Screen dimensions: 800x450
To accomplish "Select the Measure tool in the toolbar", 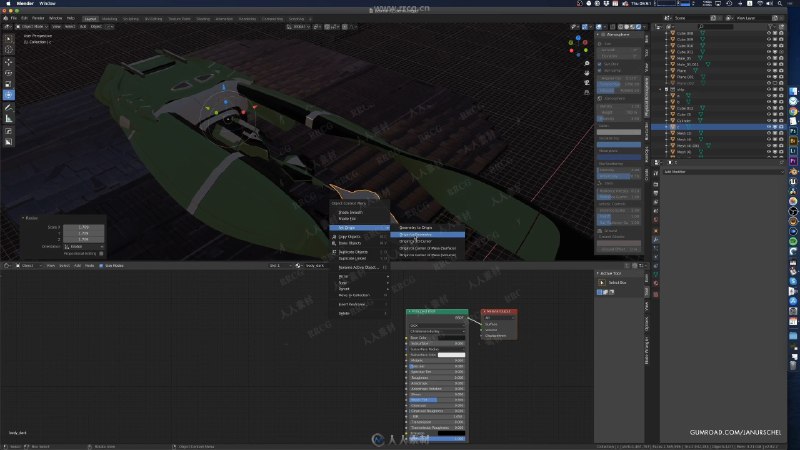I will coord(9,118).
